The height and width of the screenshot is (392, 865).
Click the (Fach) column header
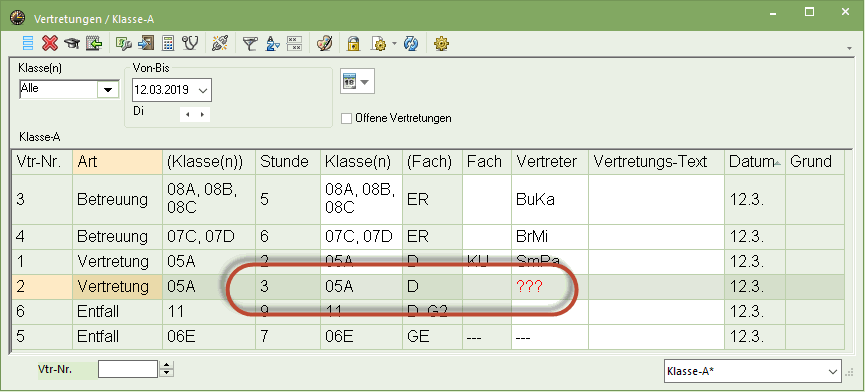(x=432, y=162)
